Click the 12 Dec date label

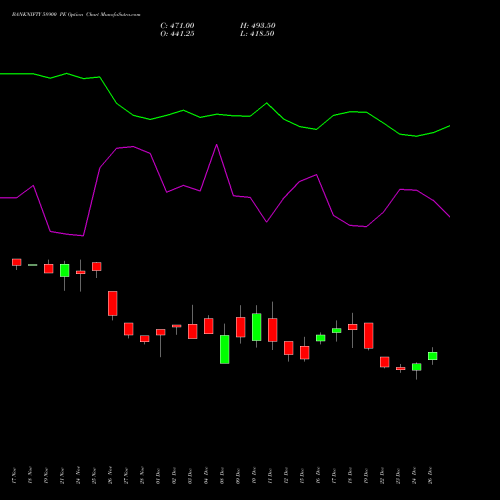pos(286,476)
